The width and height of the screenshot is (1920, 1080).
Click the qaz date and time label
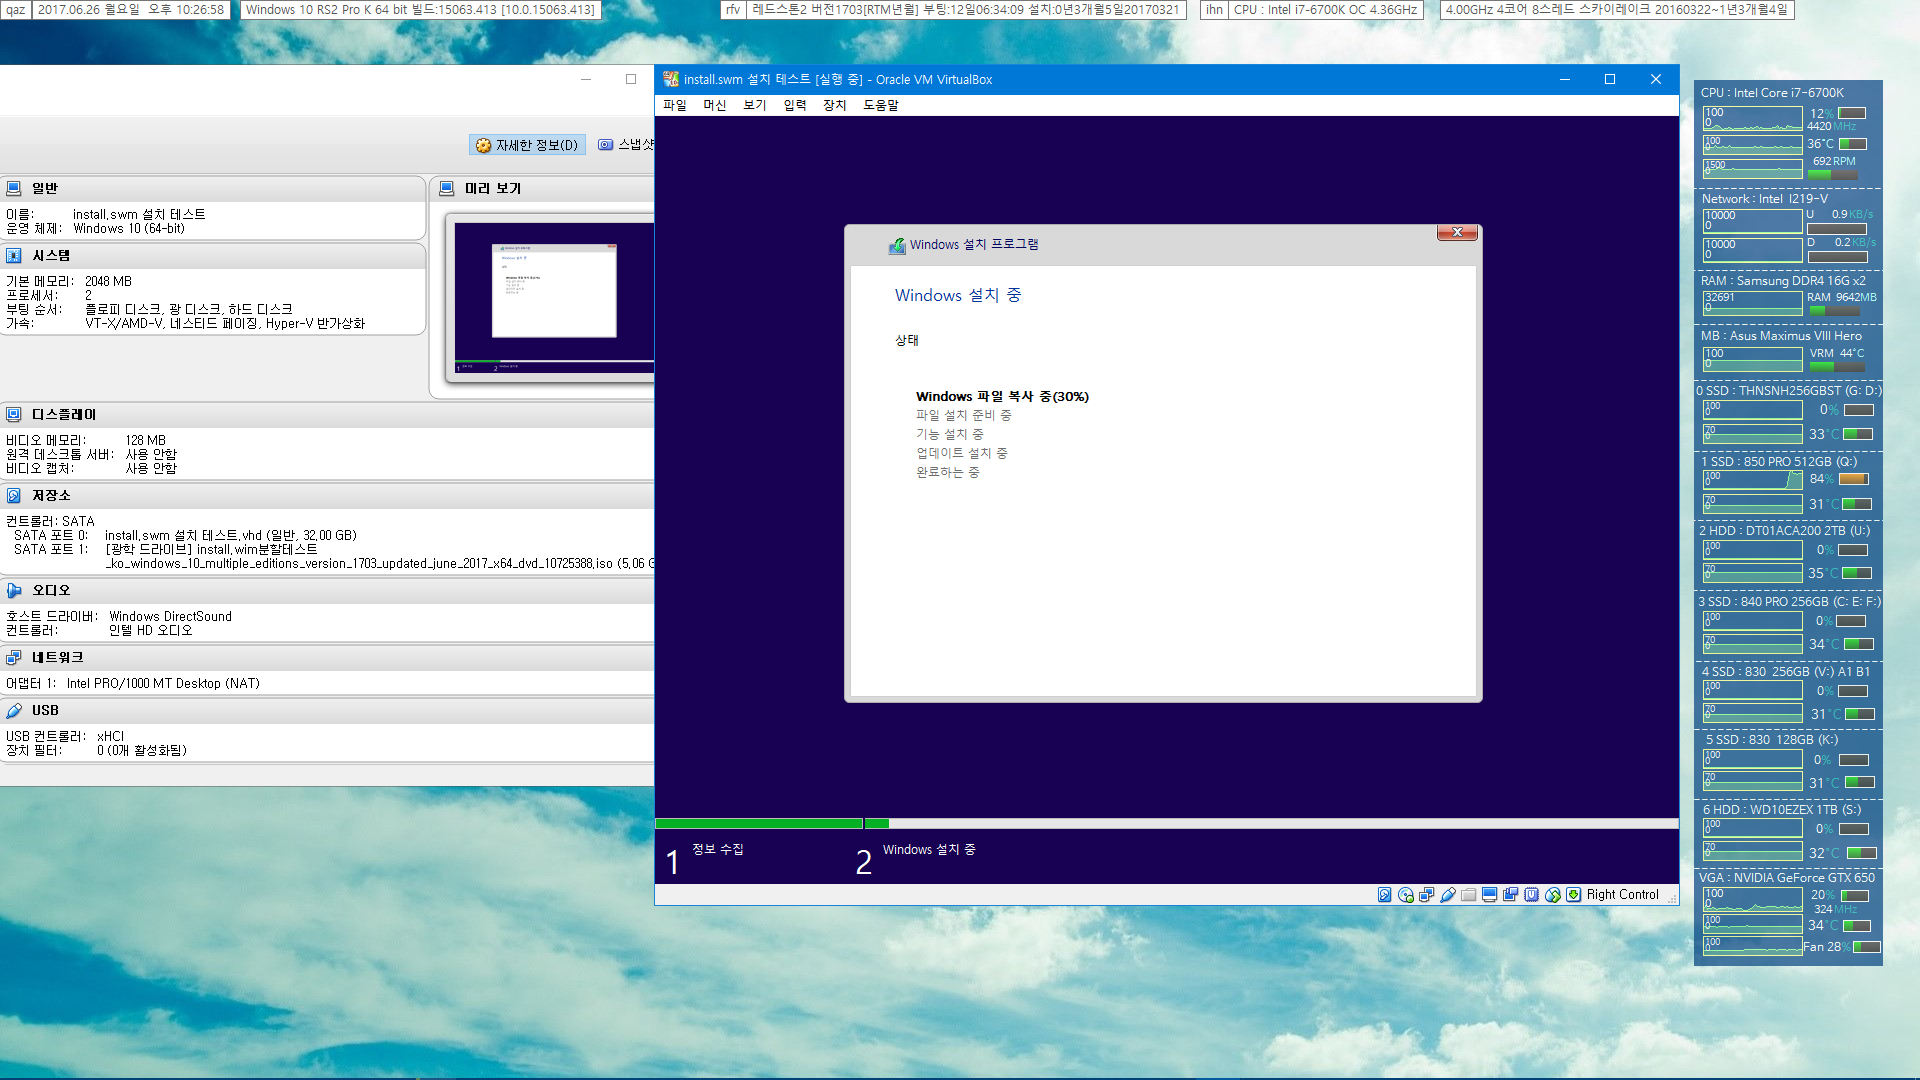click(115, 9)
